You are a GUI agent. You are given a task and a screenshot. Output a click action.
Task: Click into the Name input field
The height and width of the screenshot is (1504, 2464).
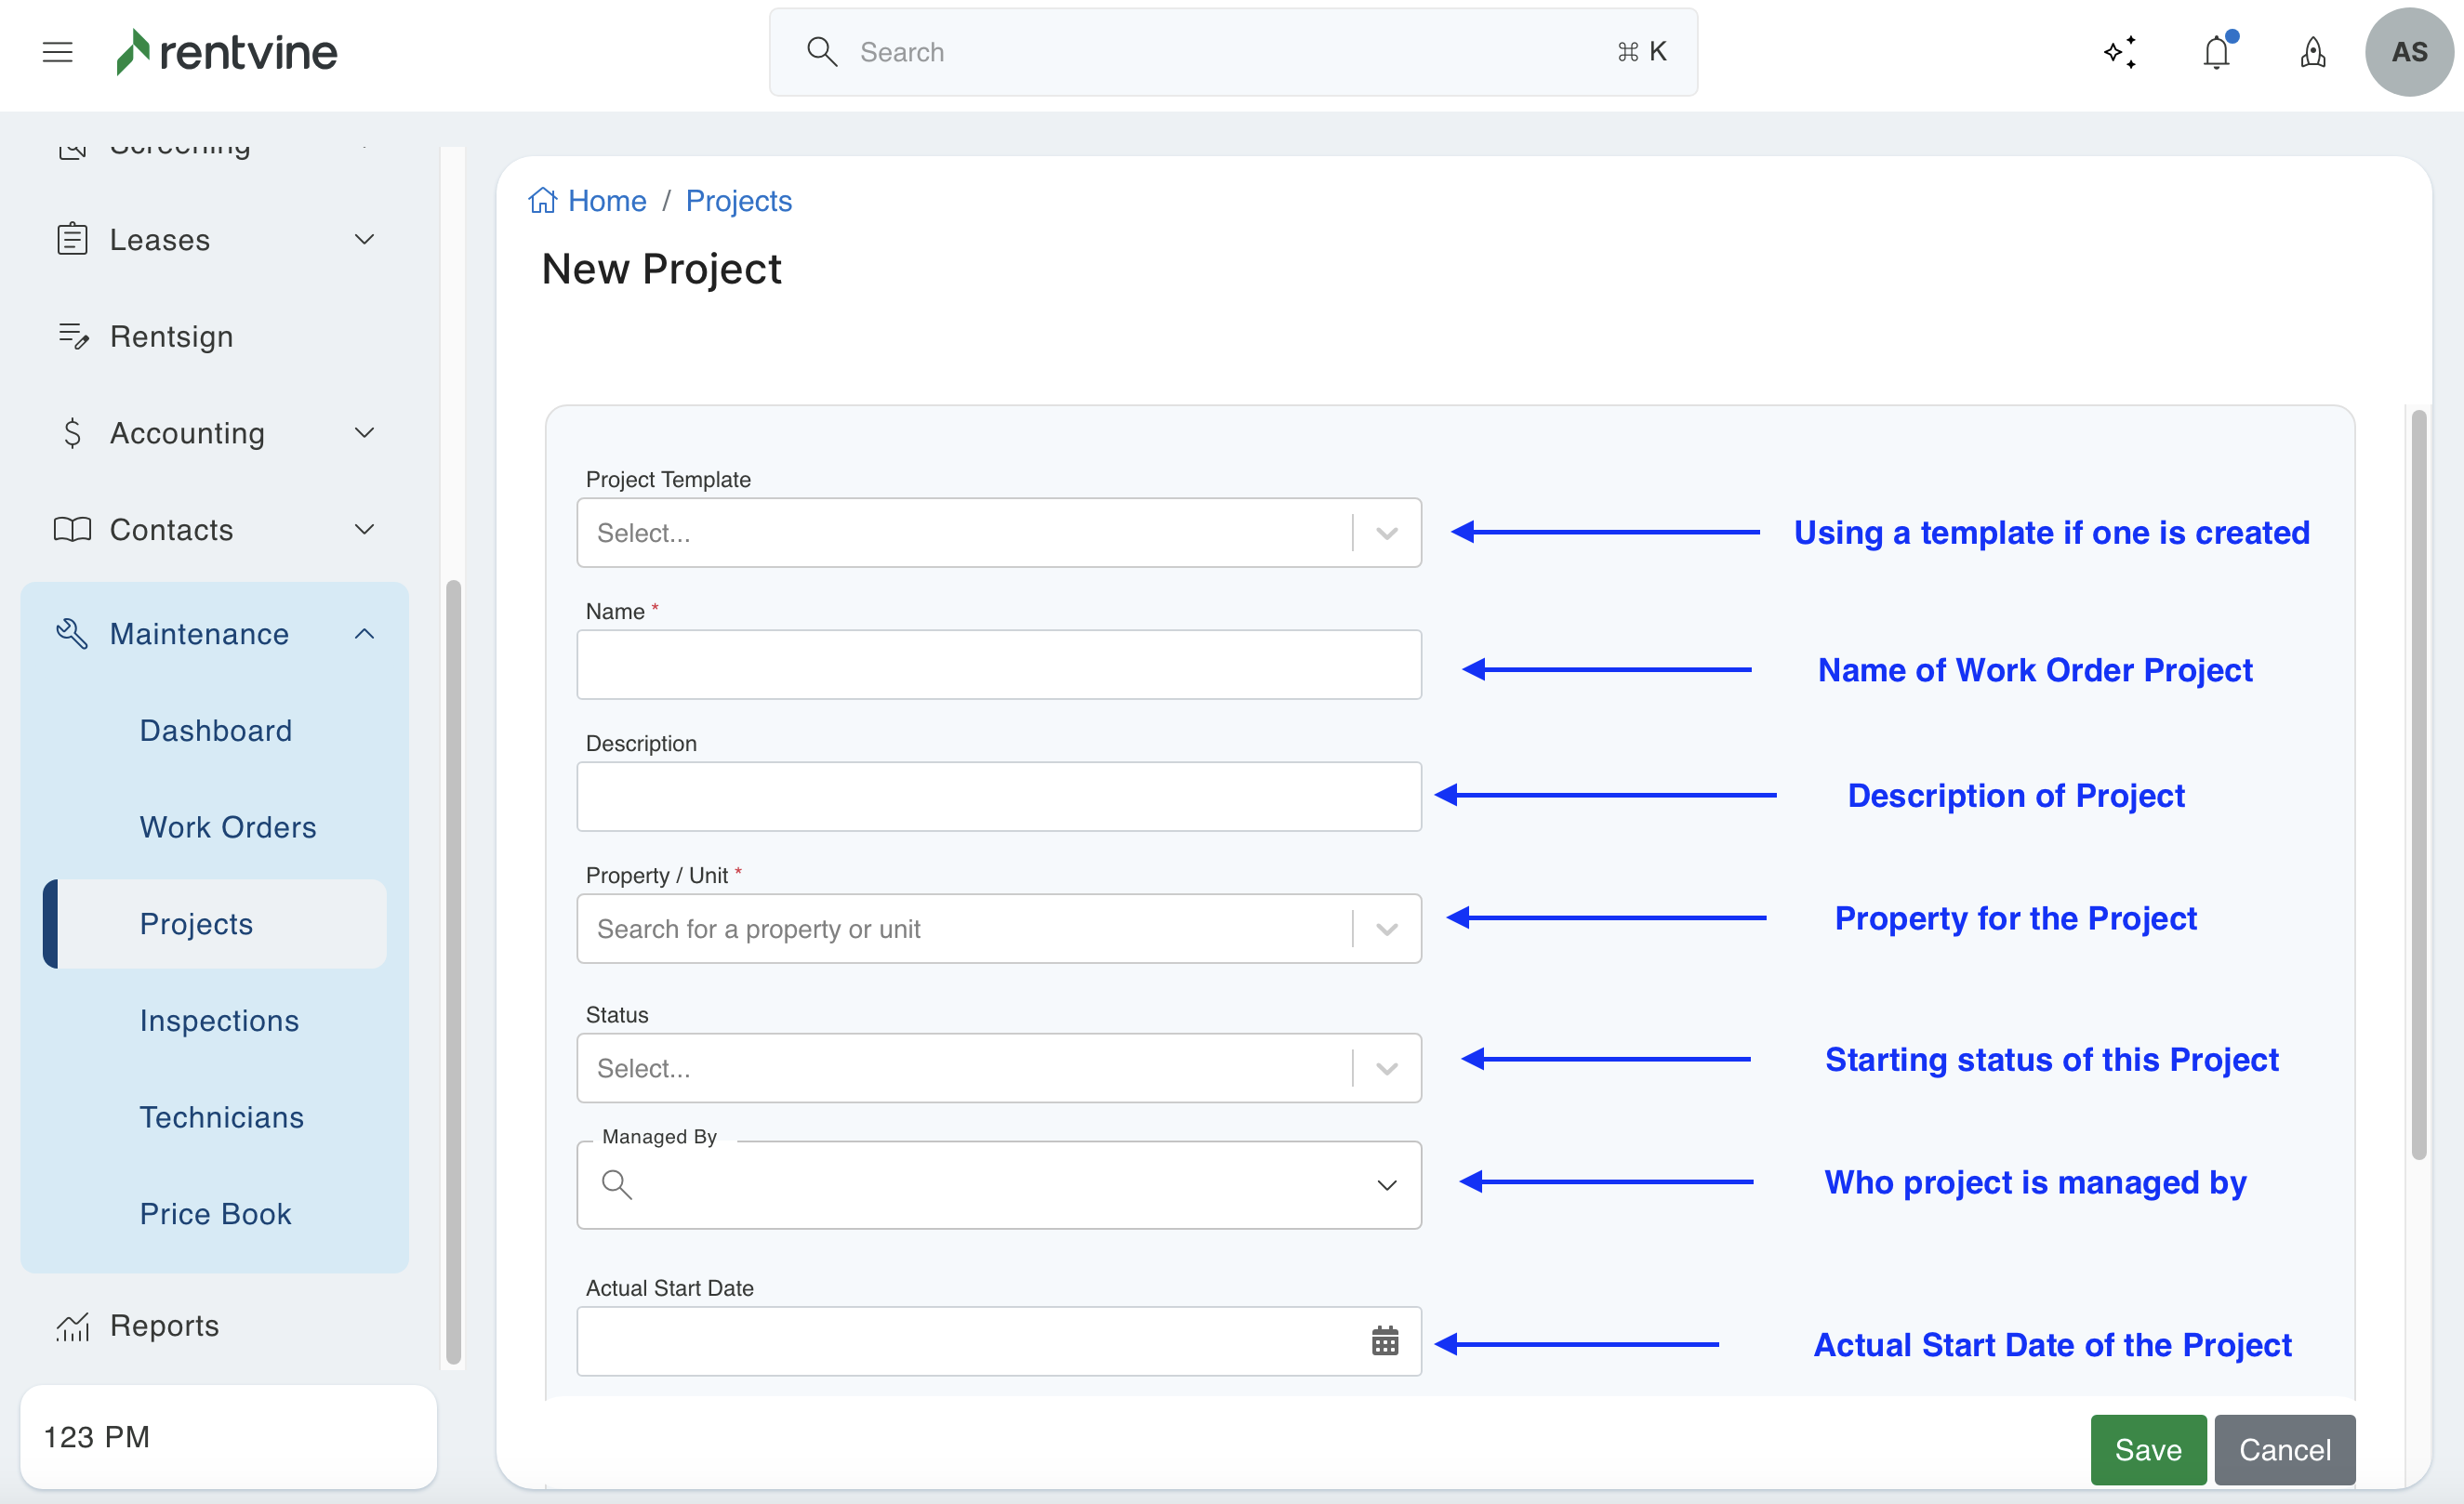coord(998,664)
